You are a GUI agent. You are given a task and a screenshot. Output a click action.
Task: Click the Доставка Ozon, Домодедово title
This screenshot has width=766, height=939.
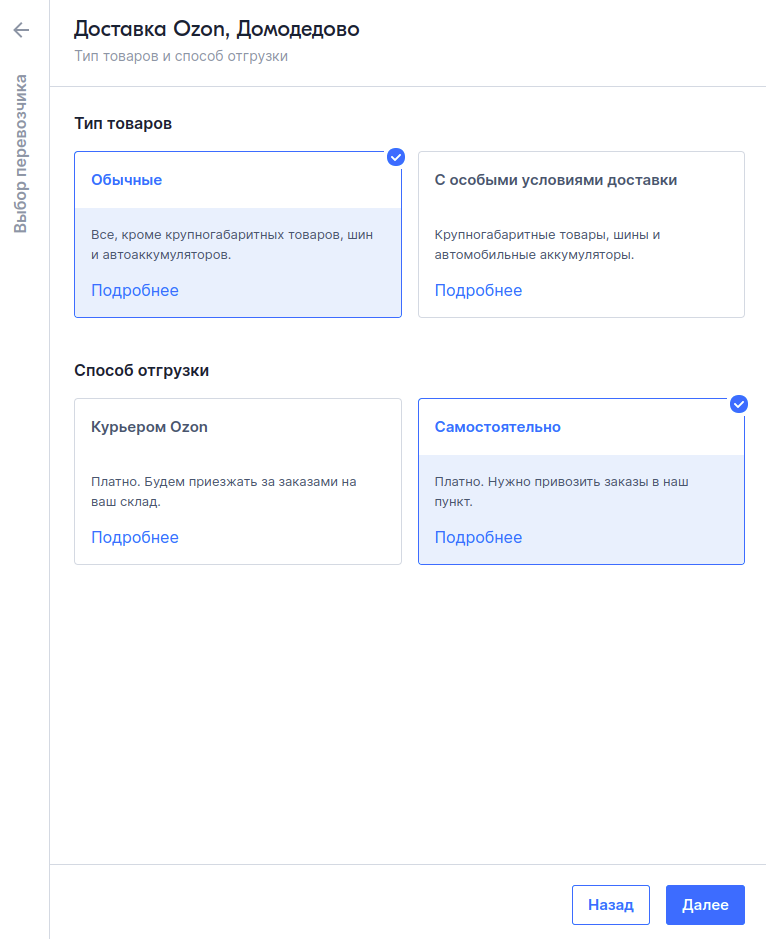[x=217, y=29]
